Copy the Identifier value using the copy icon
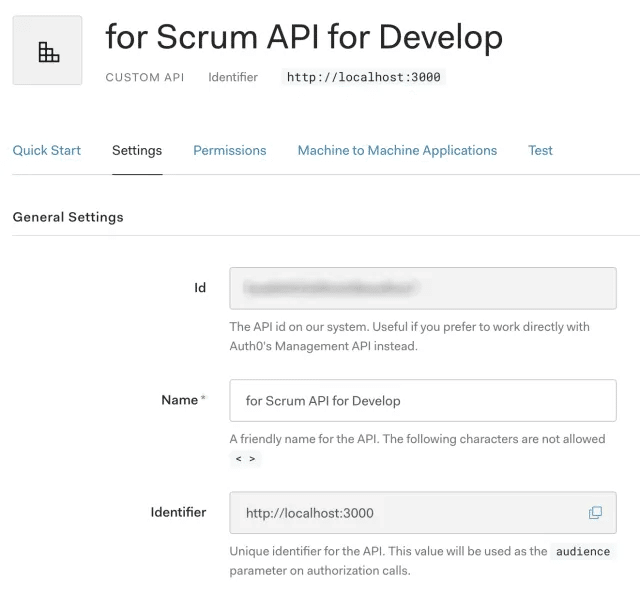This screenshot has height=595, width=640. tap(595, 513)
